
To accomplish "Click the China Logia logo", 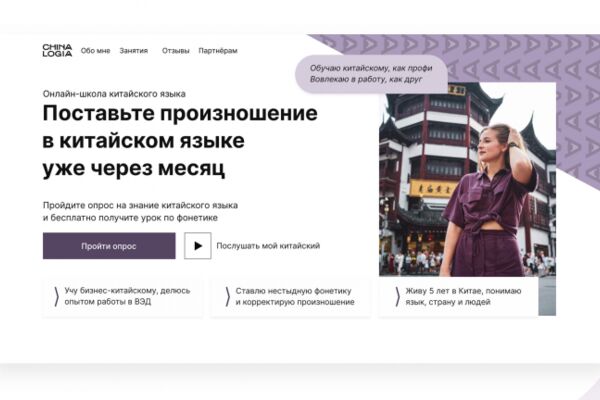I will click(57, 50).
